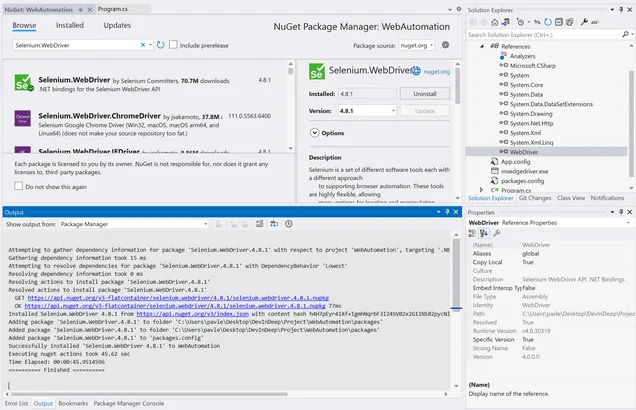636x410 pixels.
Task: Click Collapse All icon in Solution Explorer
Action: point(559,22)
